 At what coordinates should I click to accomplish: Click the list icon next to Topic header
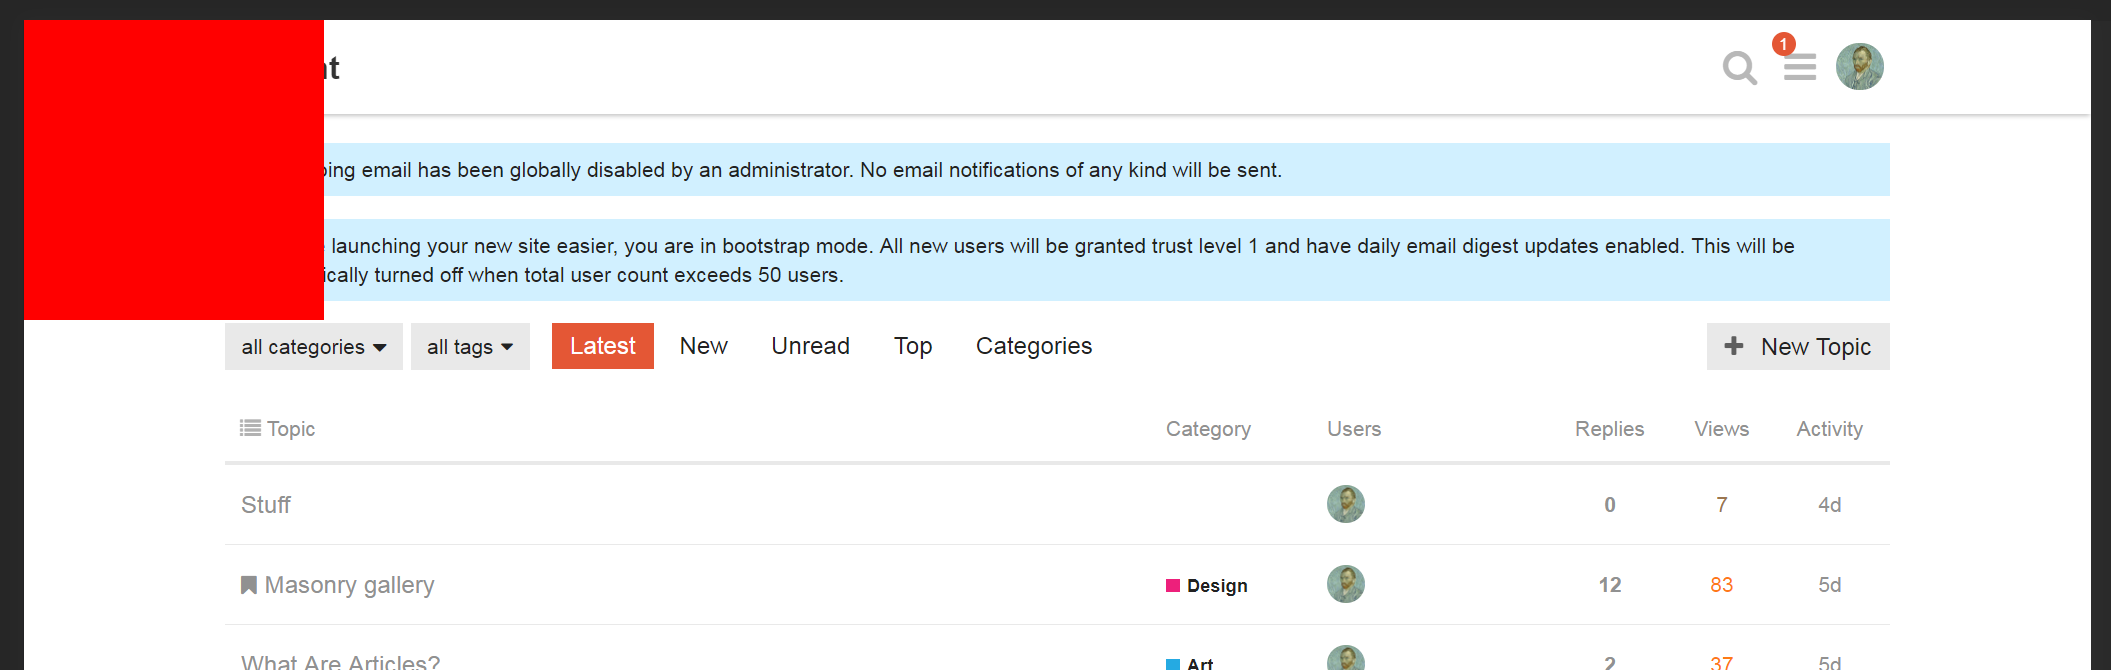click(x=250, y=428)
